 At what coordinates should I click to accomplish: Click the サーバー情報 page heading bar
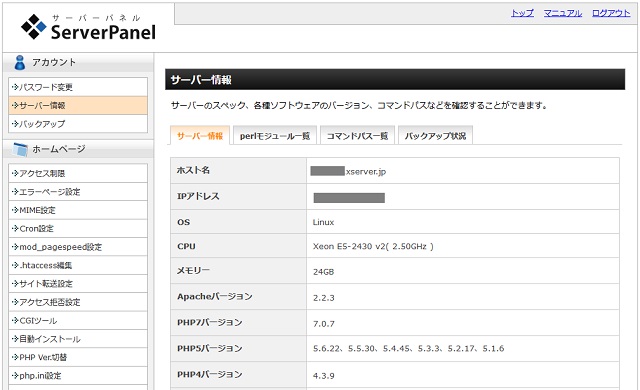(x=395, y=80)
